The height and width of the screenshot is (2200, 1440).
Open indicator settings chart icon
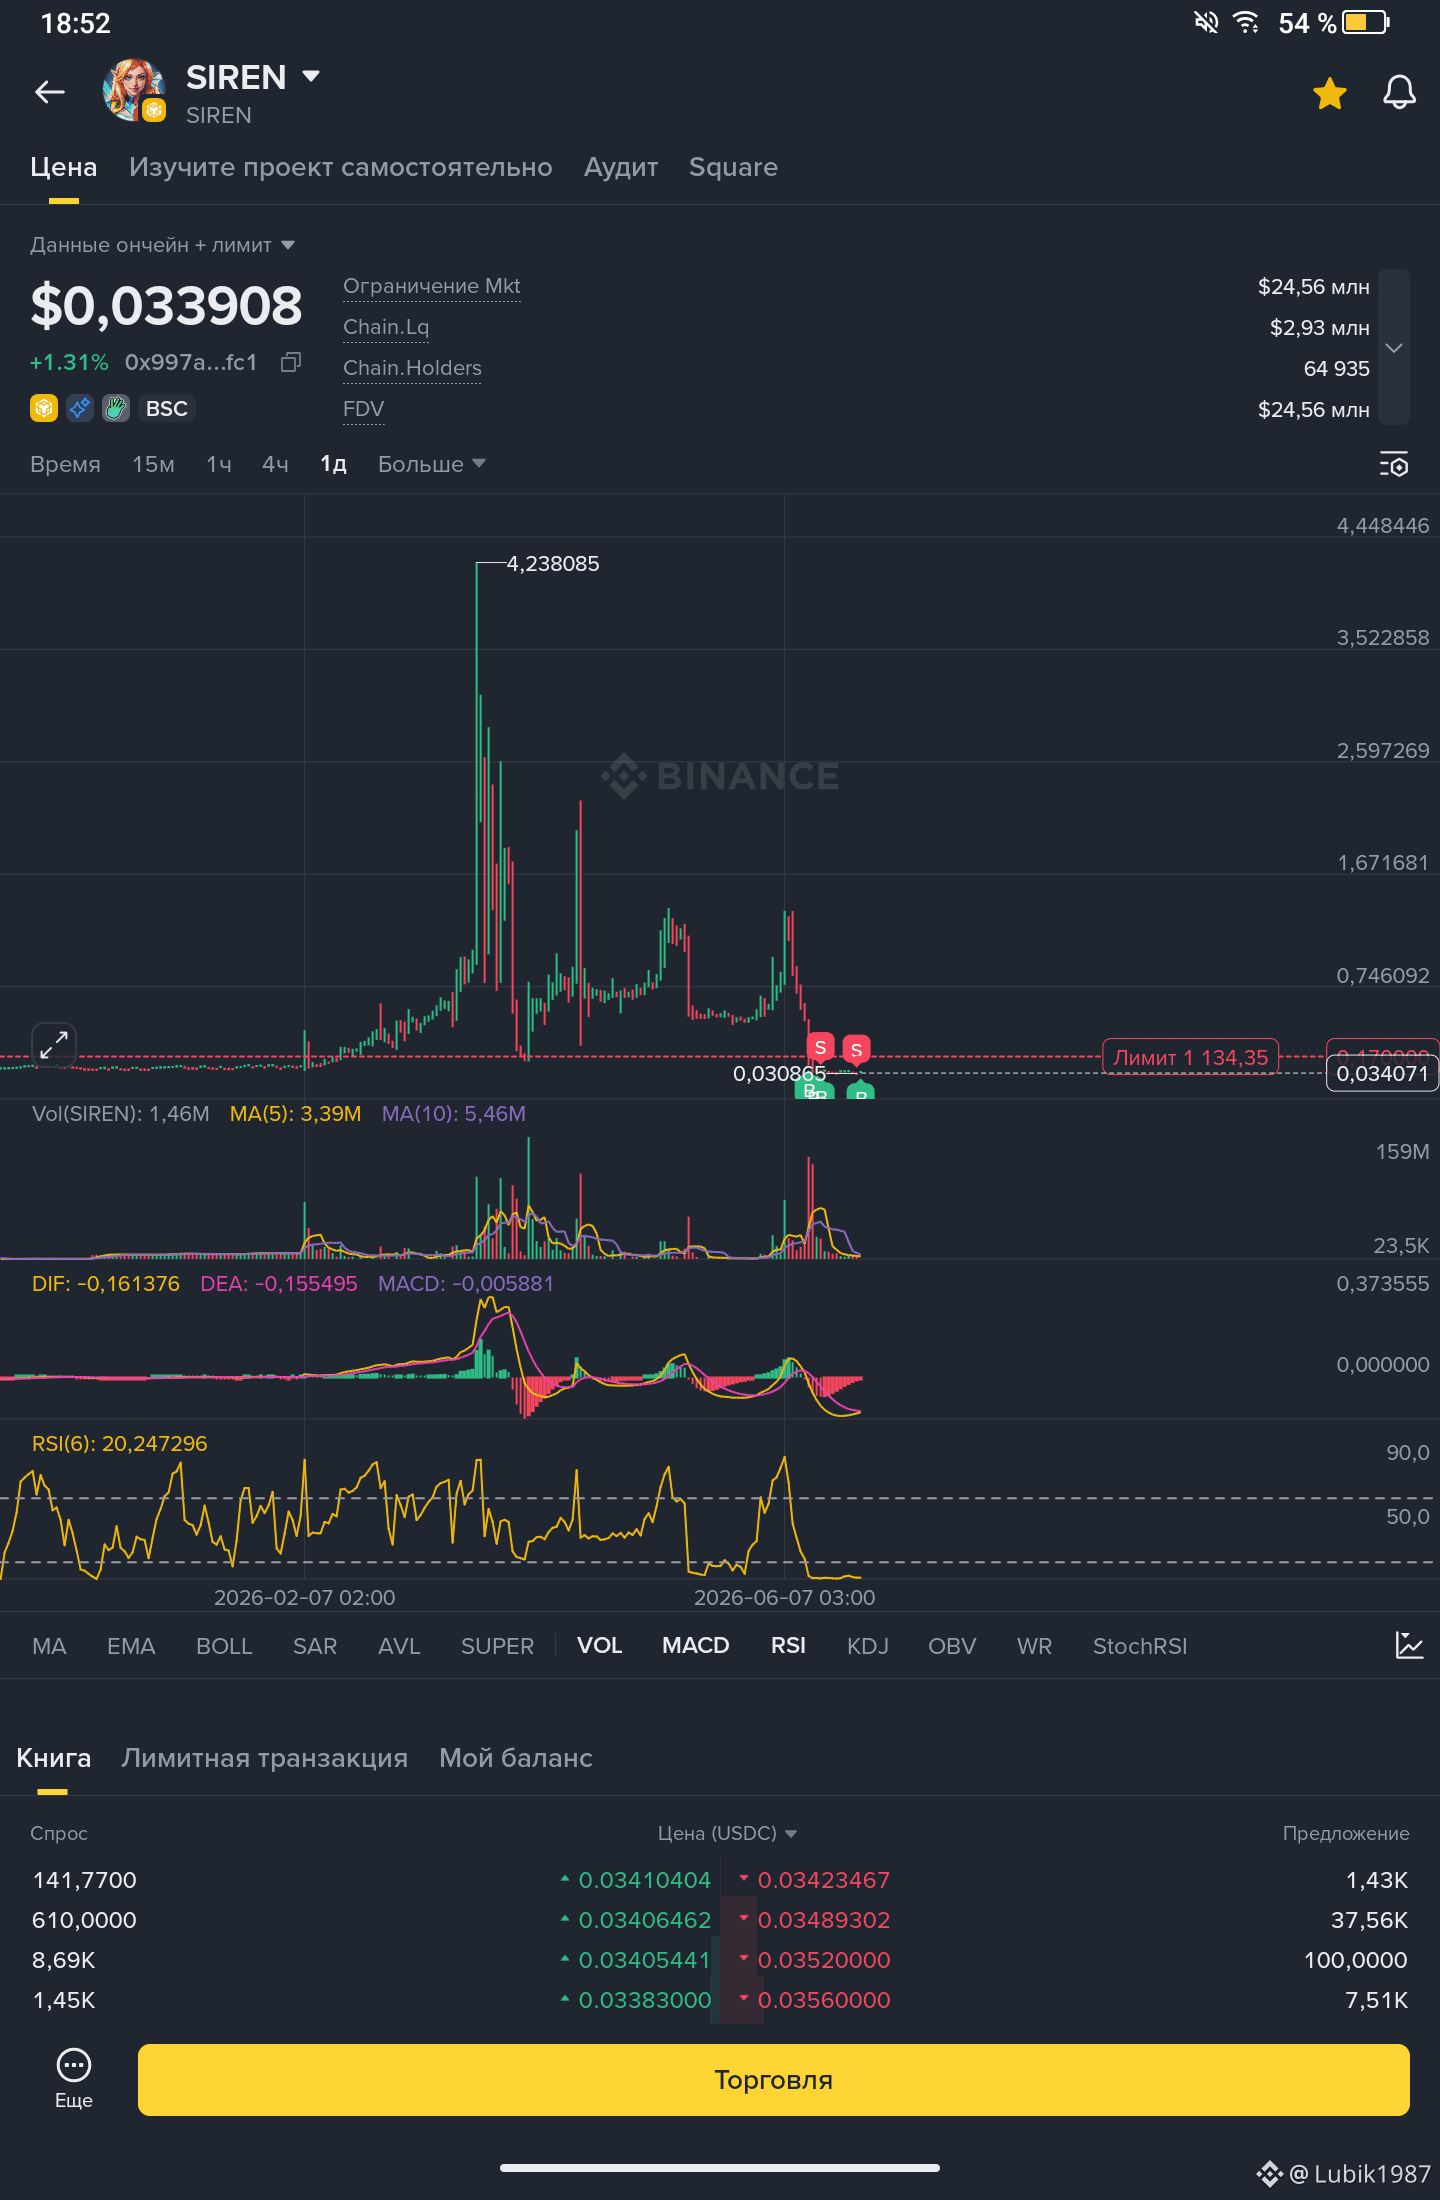tap(1409, 1645)
